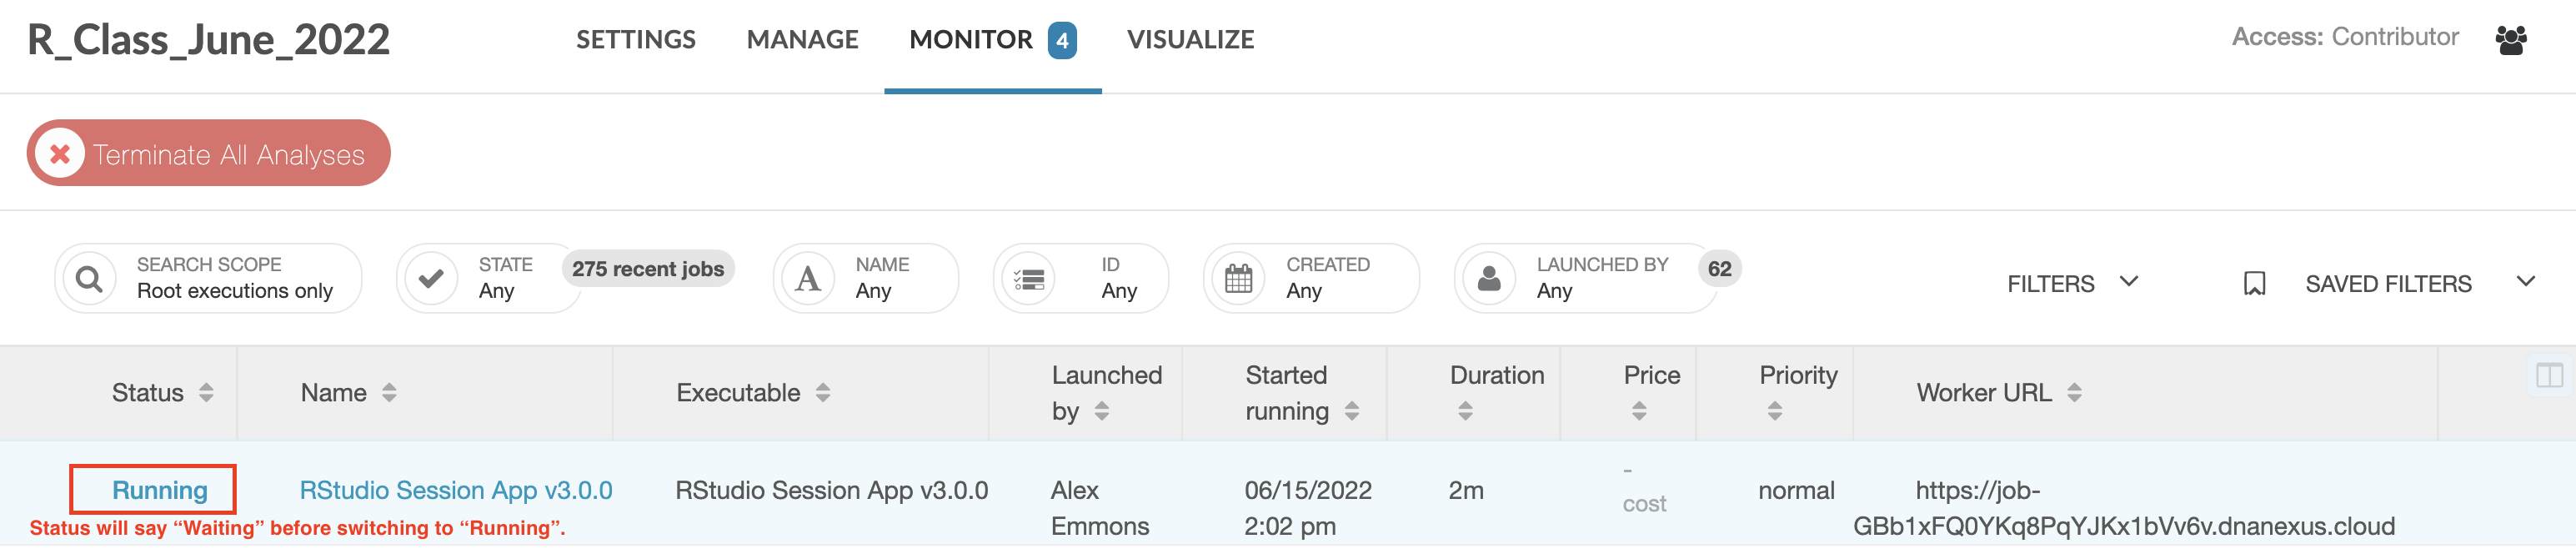Open the RStudio Session App v3.0.0 link

point(456,490)
